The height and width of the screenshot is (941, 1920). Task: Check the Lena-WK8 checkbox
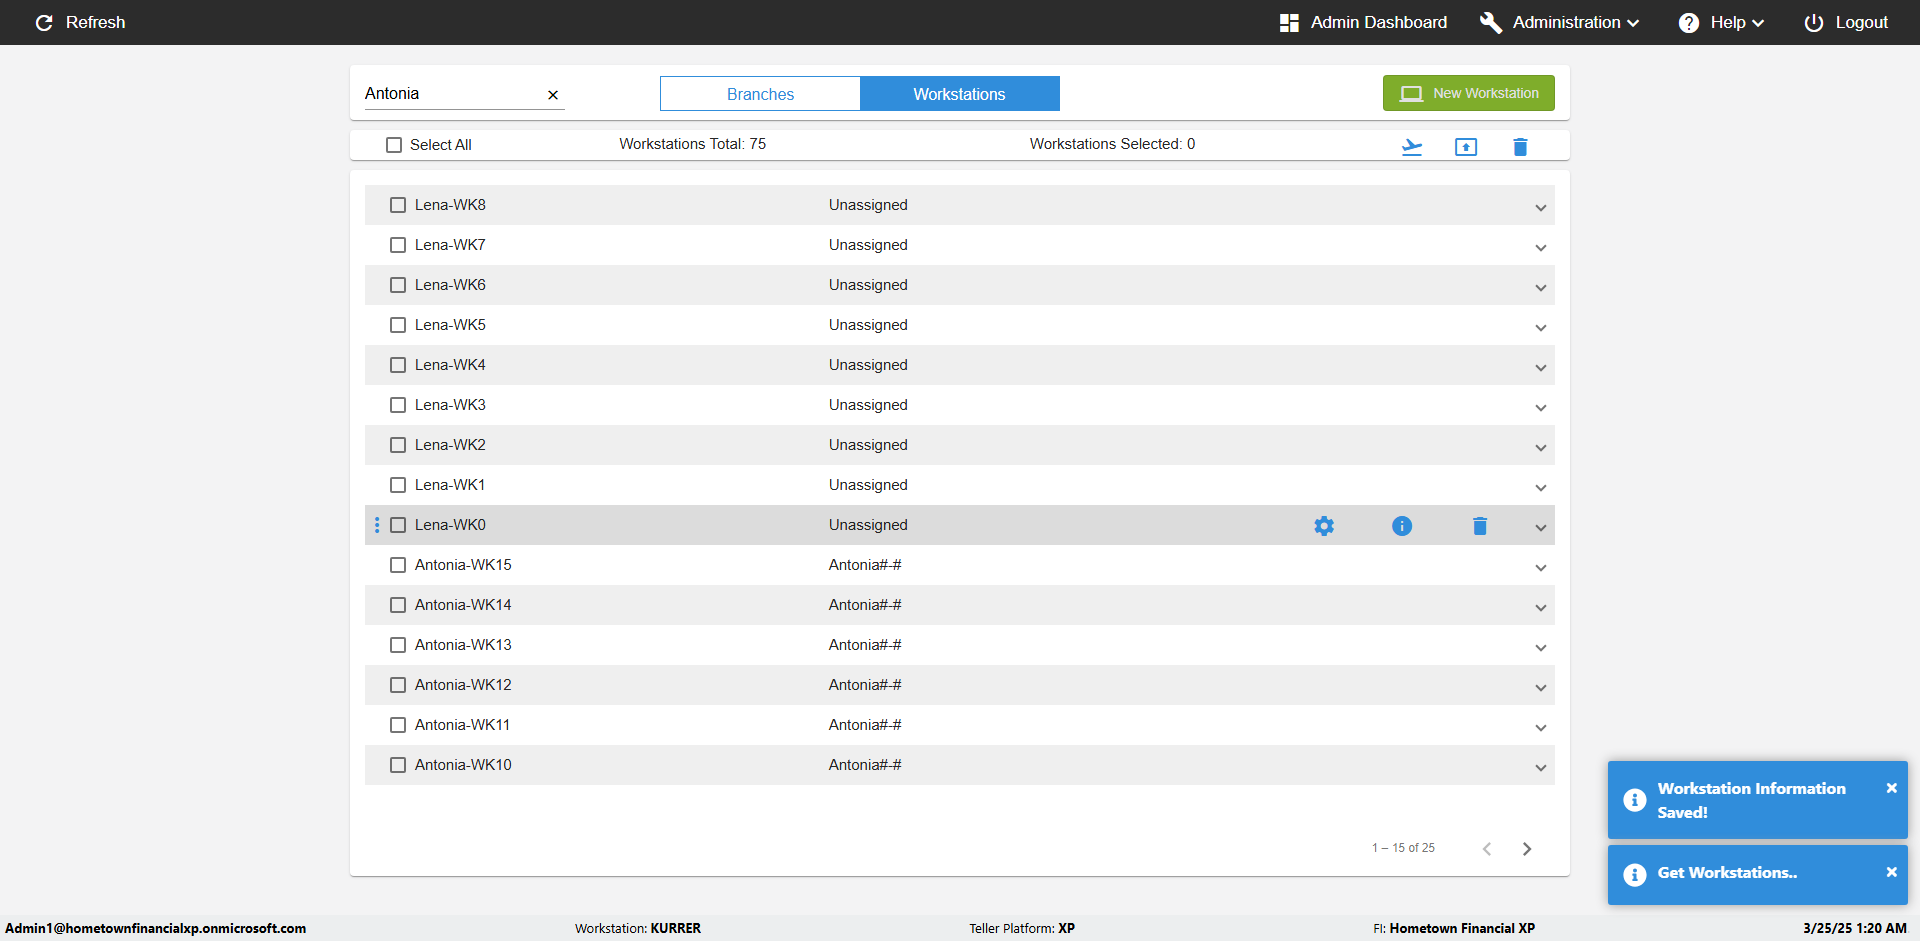click(x=398, y=205)
